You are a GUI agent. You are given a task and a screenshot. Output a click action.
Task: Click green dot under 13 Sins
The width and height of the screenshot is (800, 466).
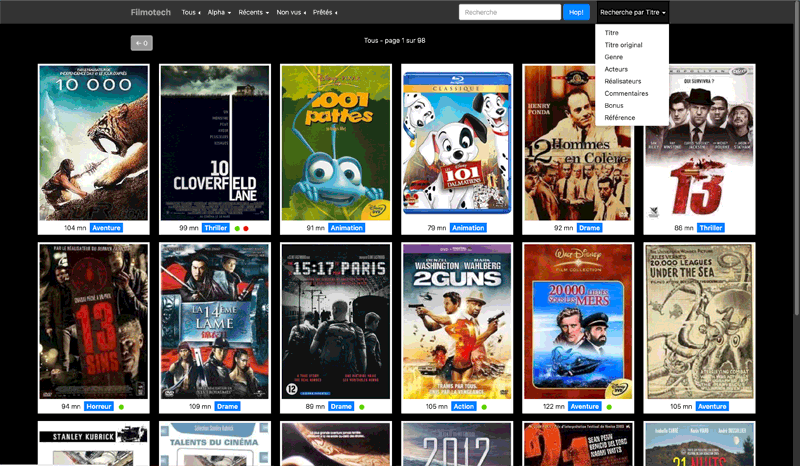[x=121, y=407]
